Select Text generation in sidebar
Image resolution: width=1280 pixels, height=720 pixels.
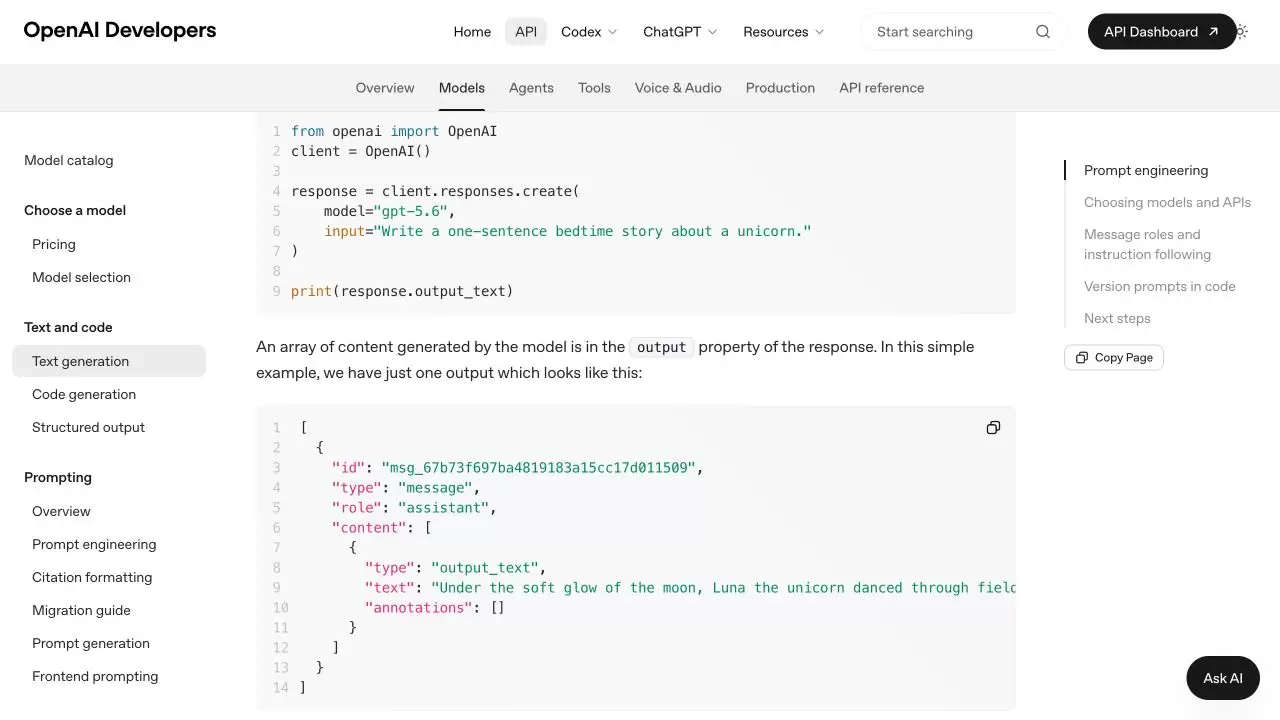[109, 361]
